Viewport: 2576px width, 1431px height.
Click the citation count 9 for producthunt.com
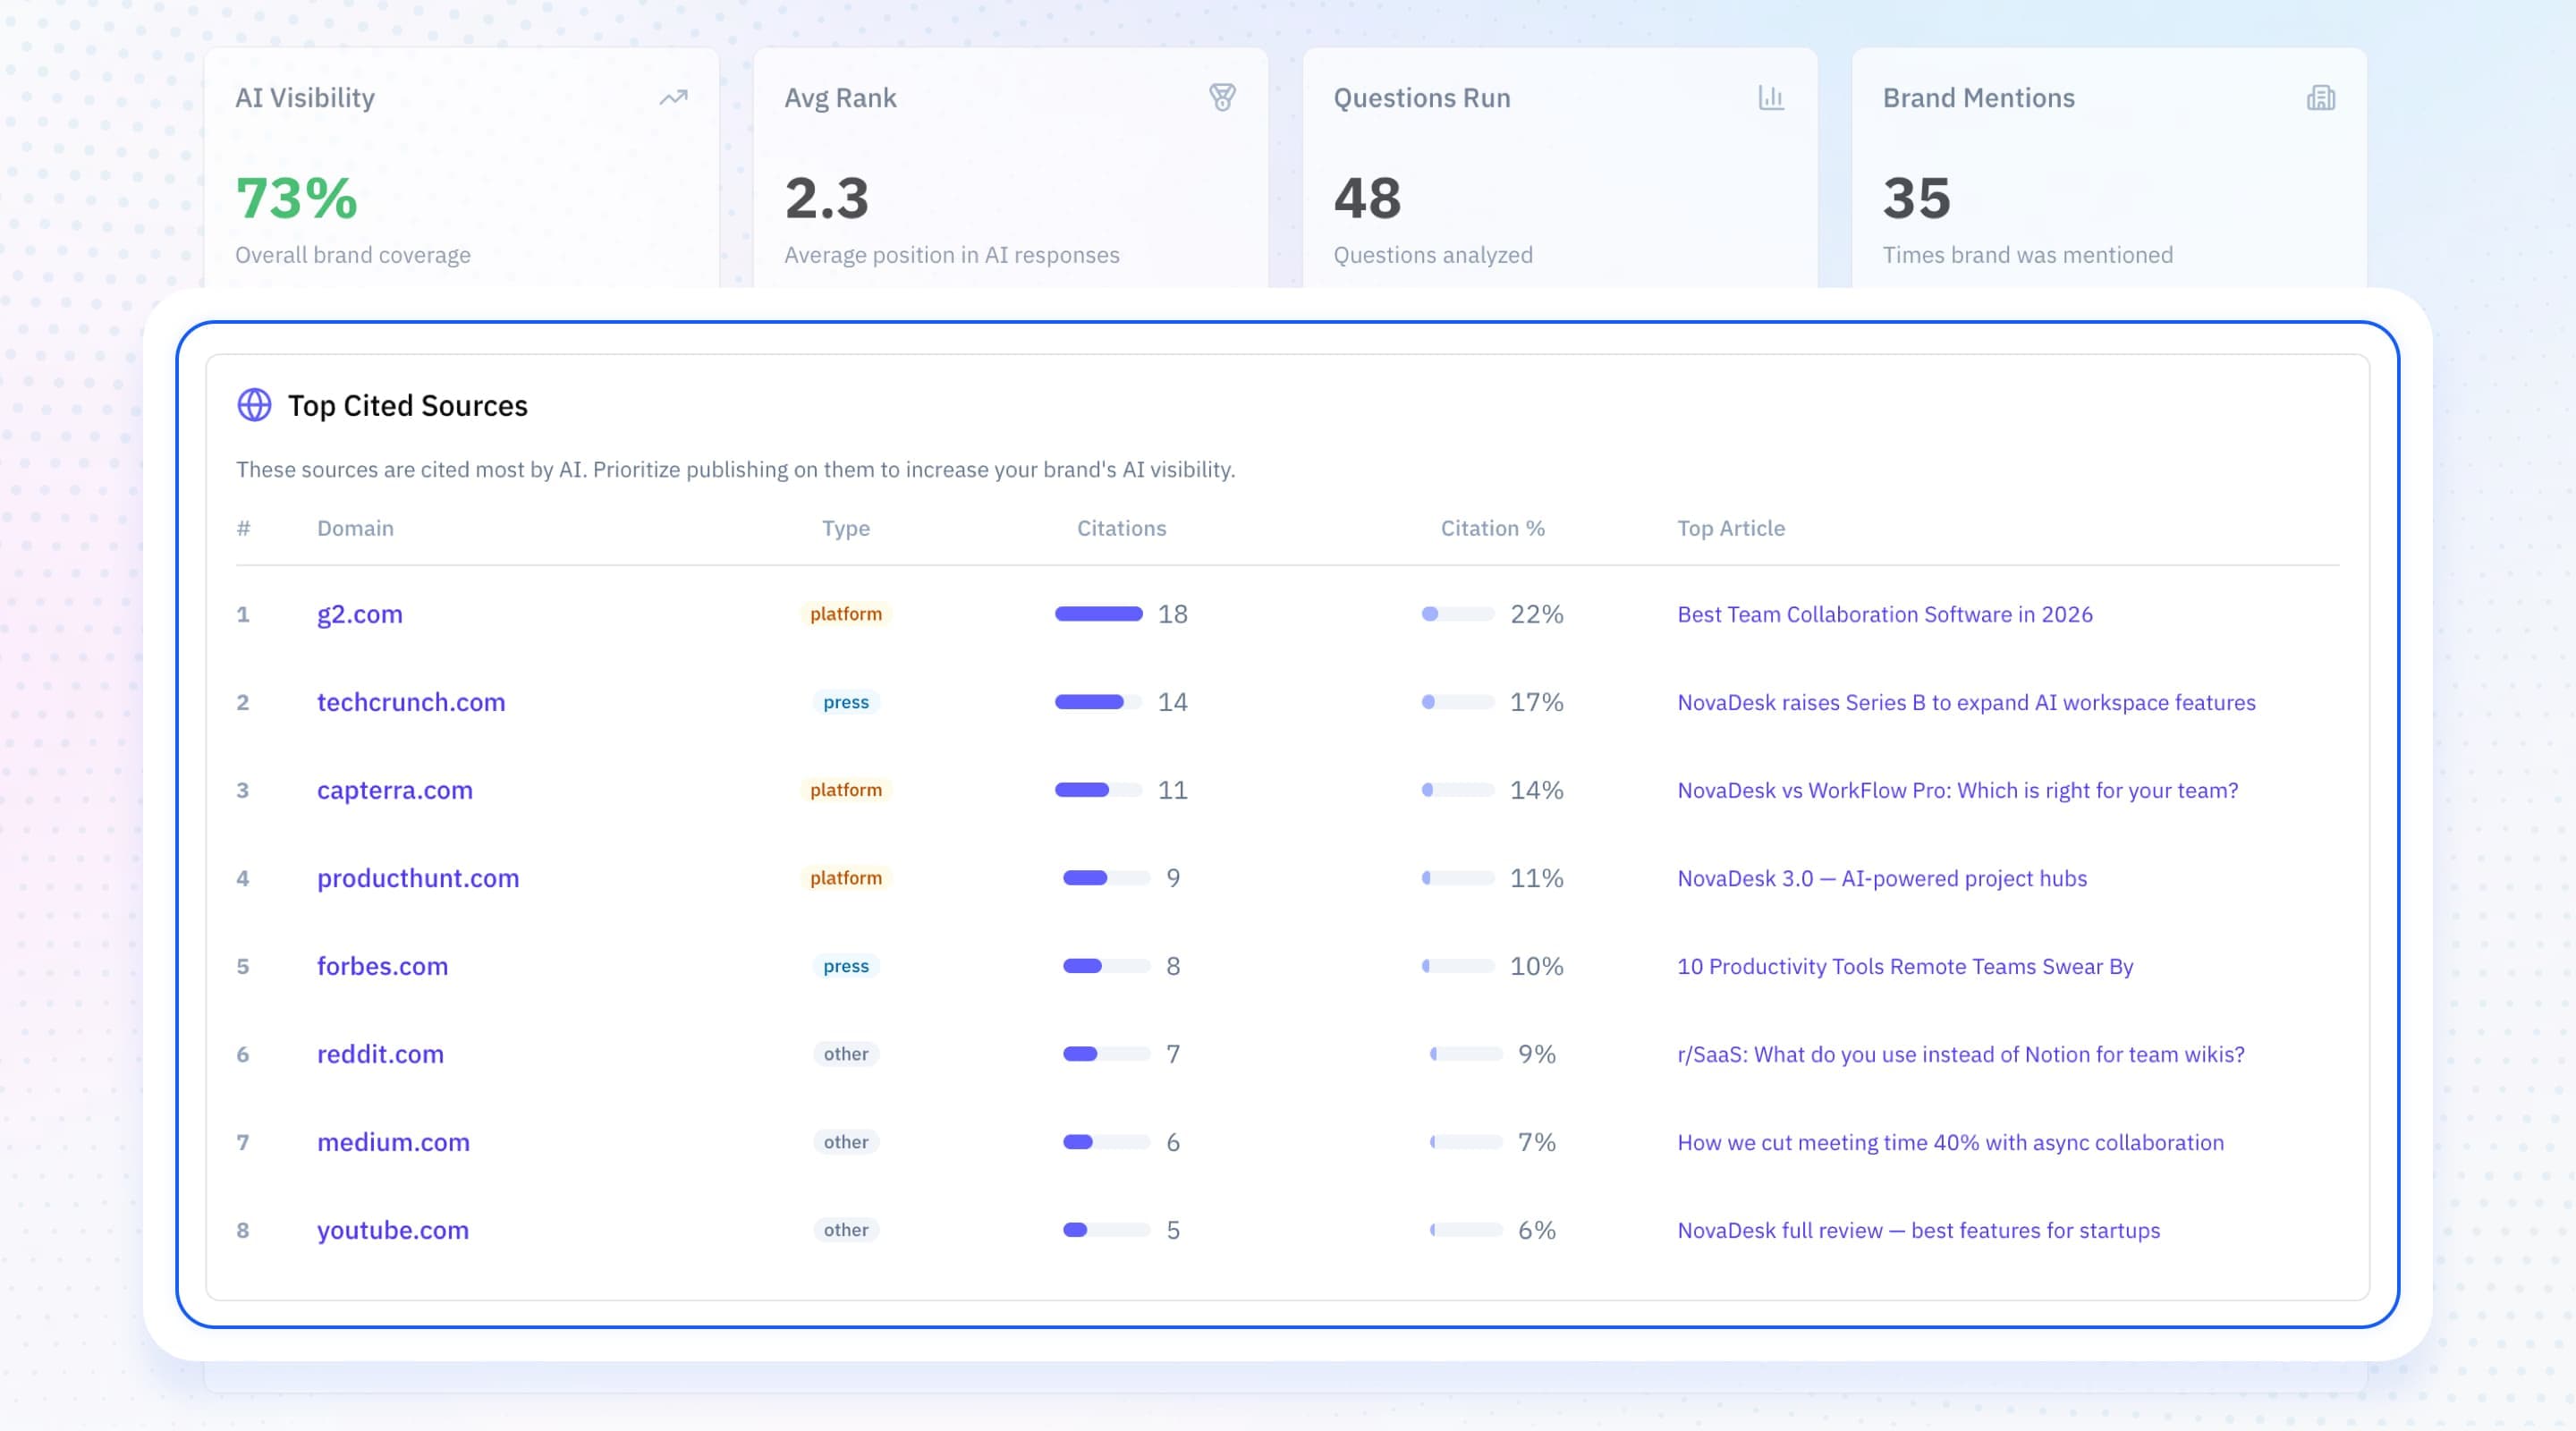click(x=1173, y=878)
